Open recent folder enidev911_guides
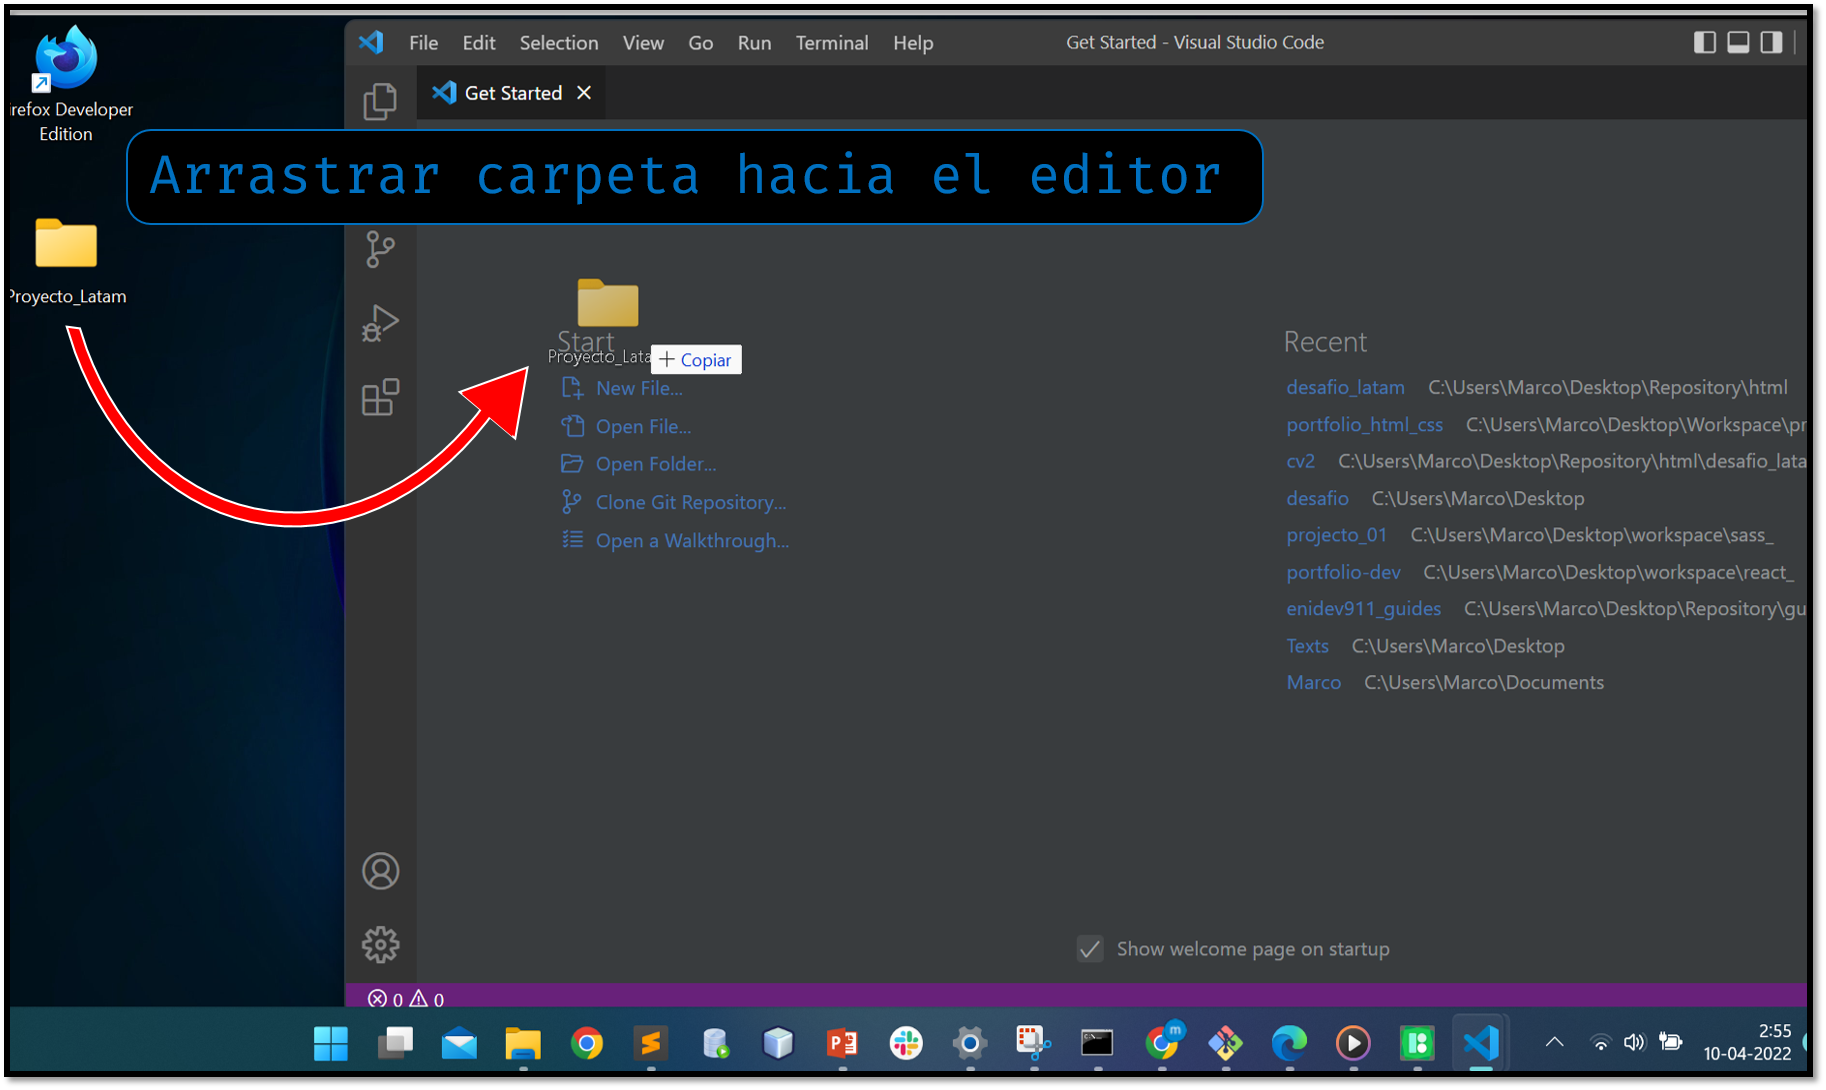1826x1090 pixels. pyautogui.click(x=1363, y=608)
